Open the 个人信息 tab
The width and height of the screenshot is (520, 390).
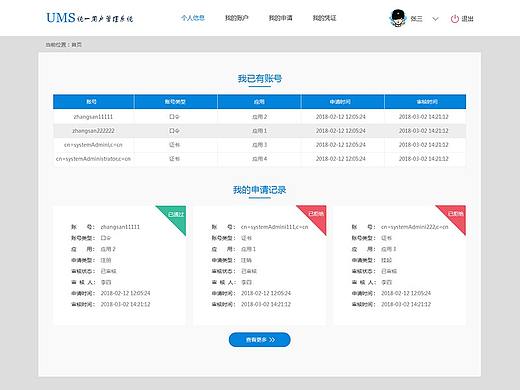coord(193,18)
